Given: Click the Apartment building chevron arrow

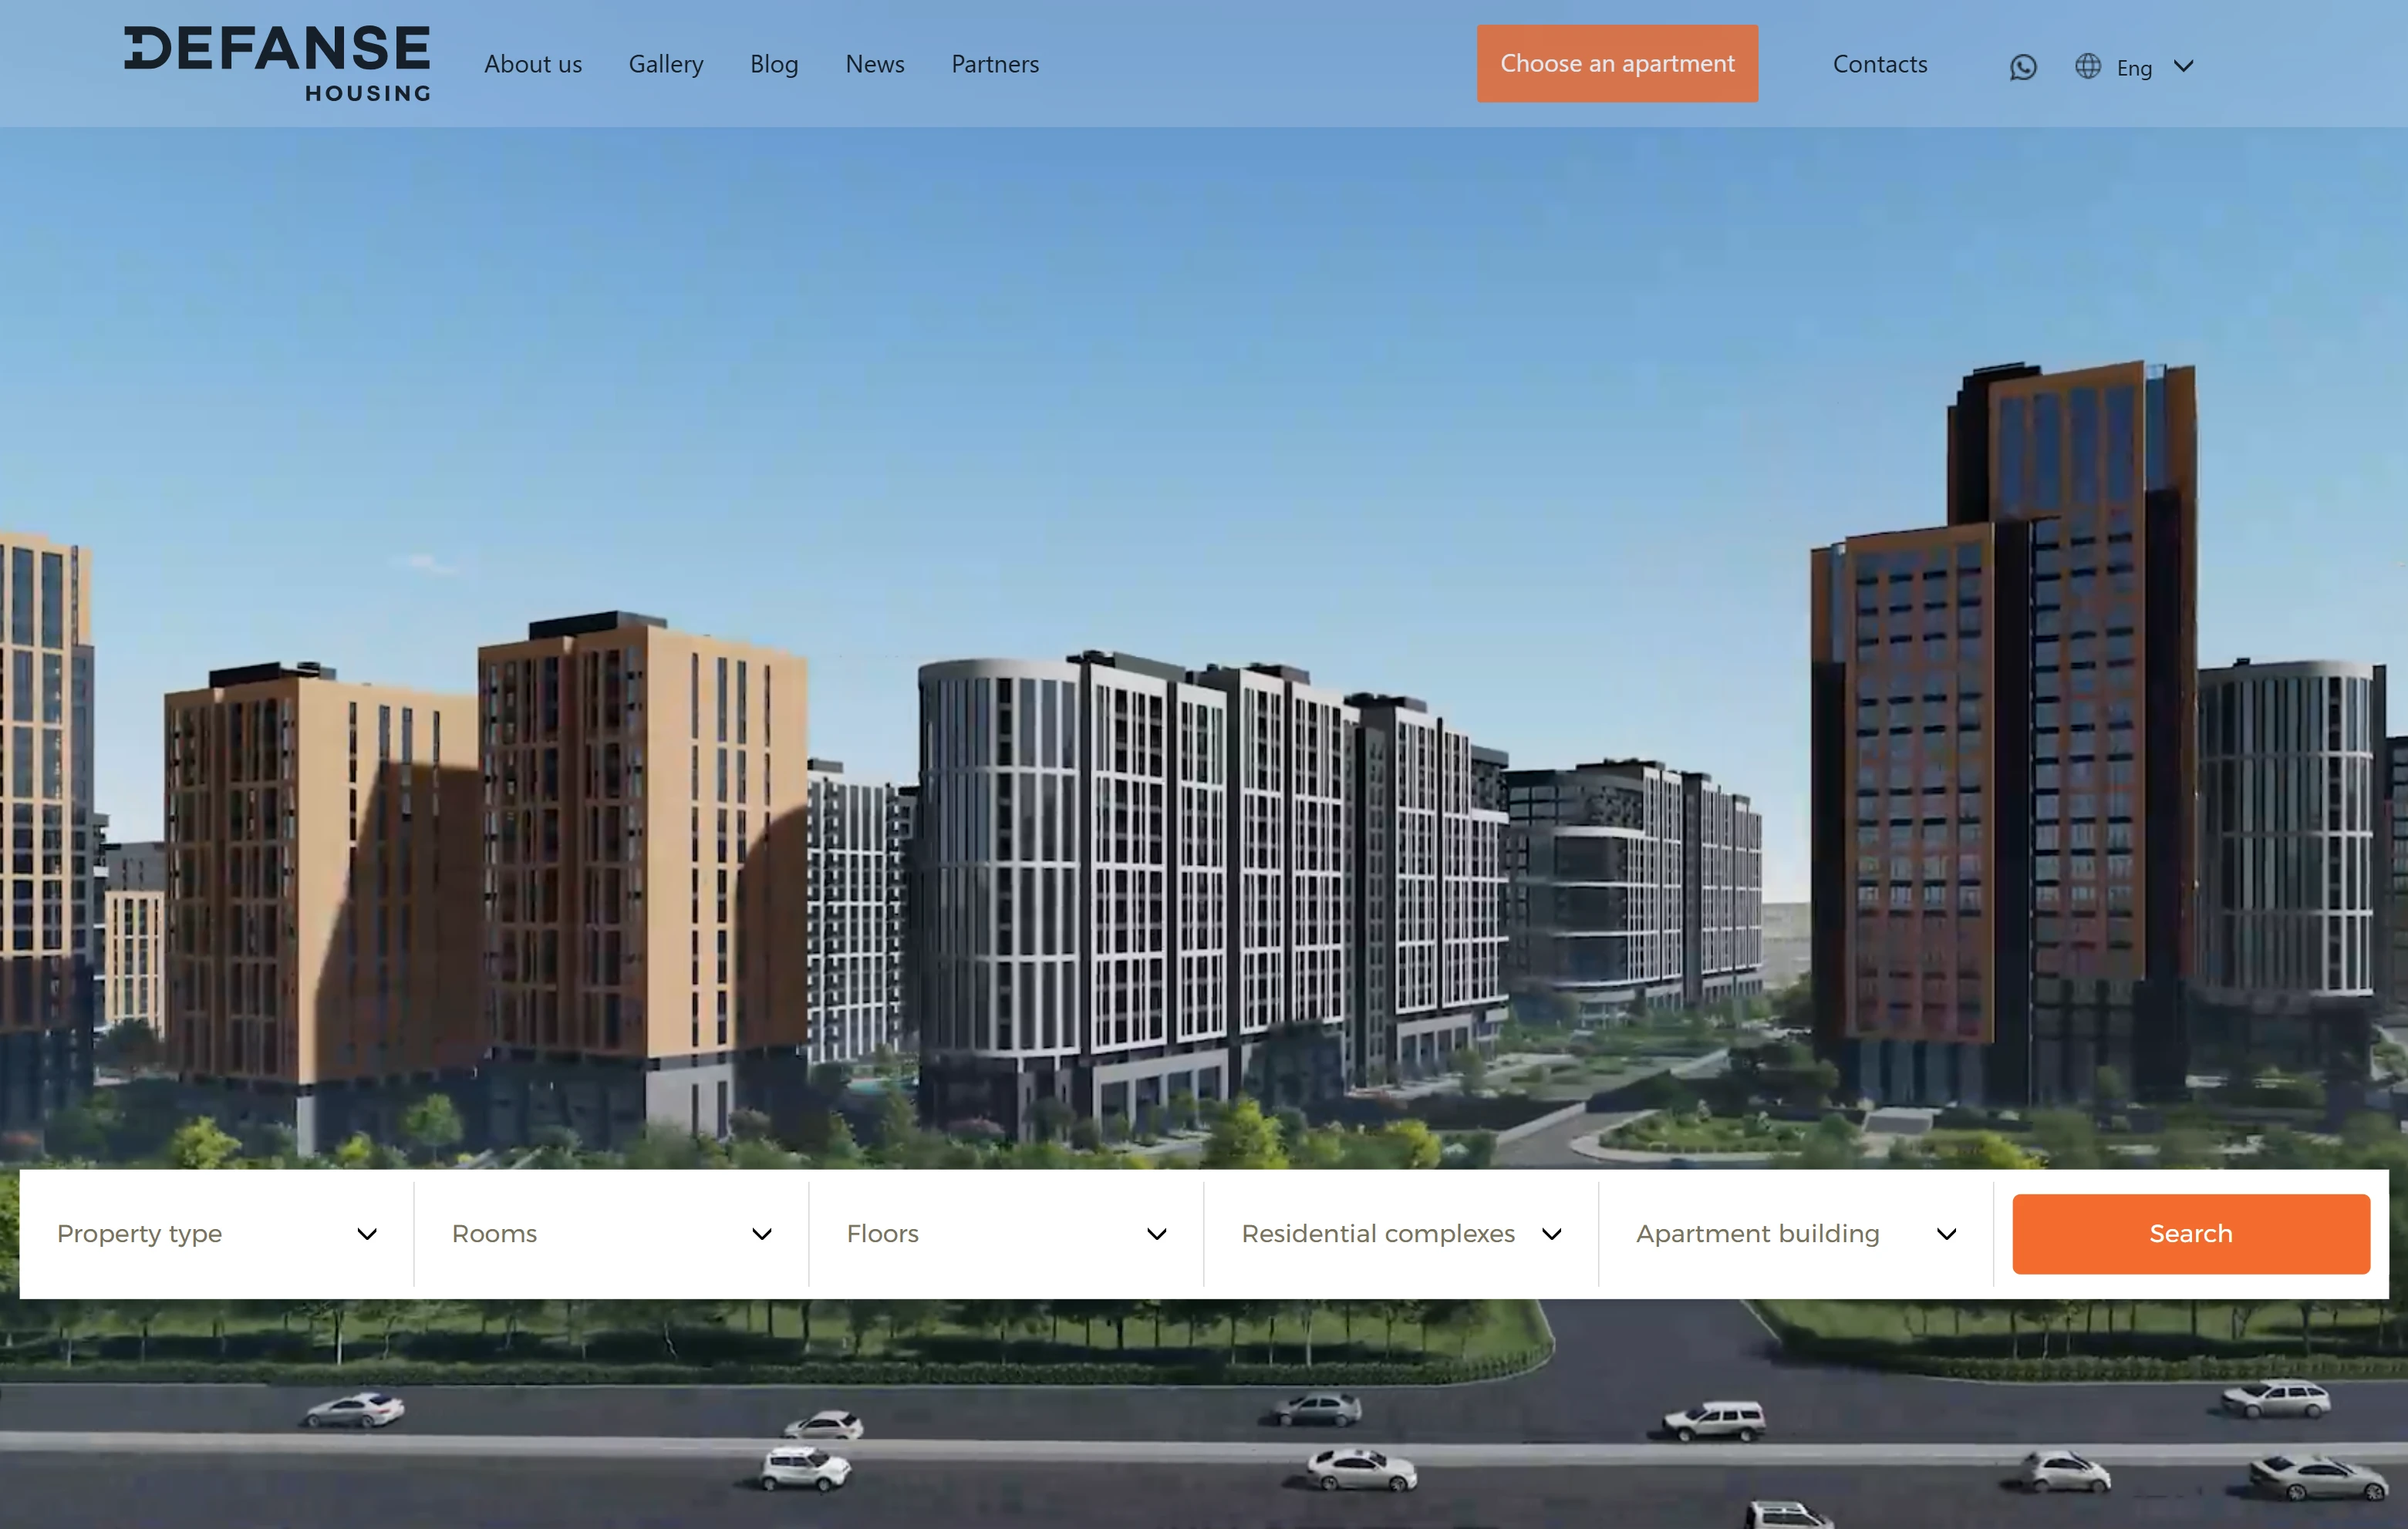Looking at the screenshot, I should tap(1946, 1234).
